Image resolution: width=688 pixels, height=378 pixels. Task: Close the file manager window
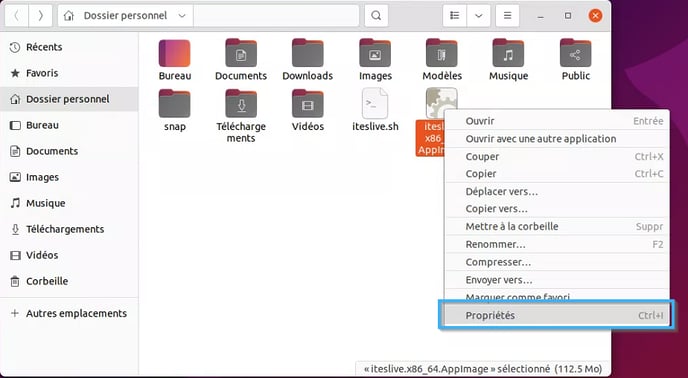coord(595,16)
